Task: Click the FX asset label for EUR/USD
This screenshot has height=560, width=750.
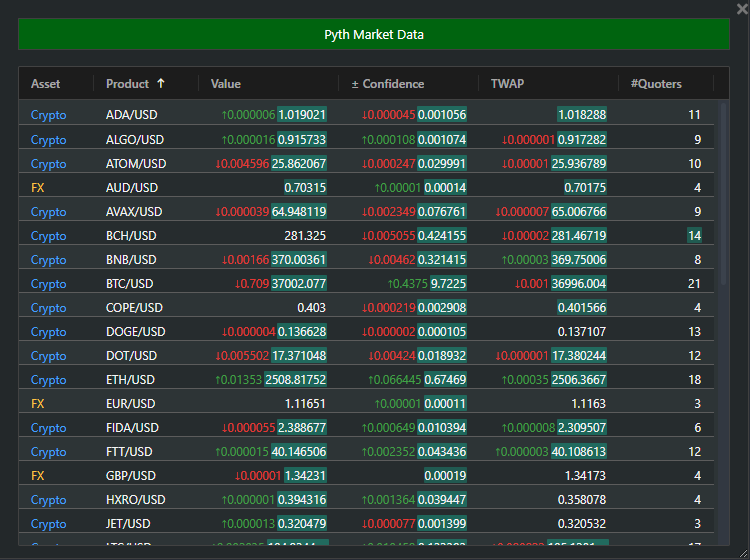Action: tap(37, 404)
